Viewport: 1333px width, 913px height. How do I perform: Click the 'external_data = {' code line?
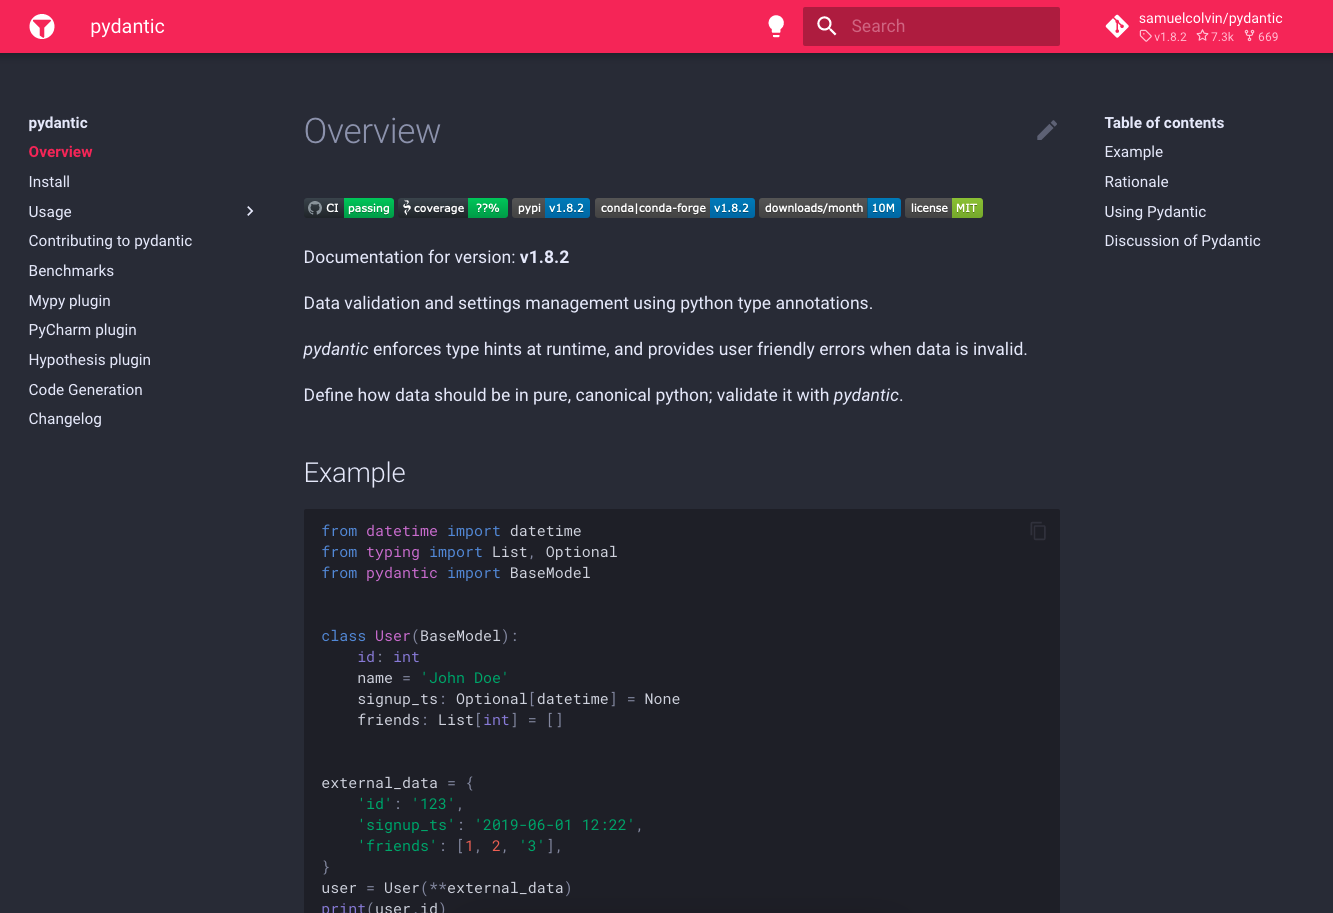(398, 783)
